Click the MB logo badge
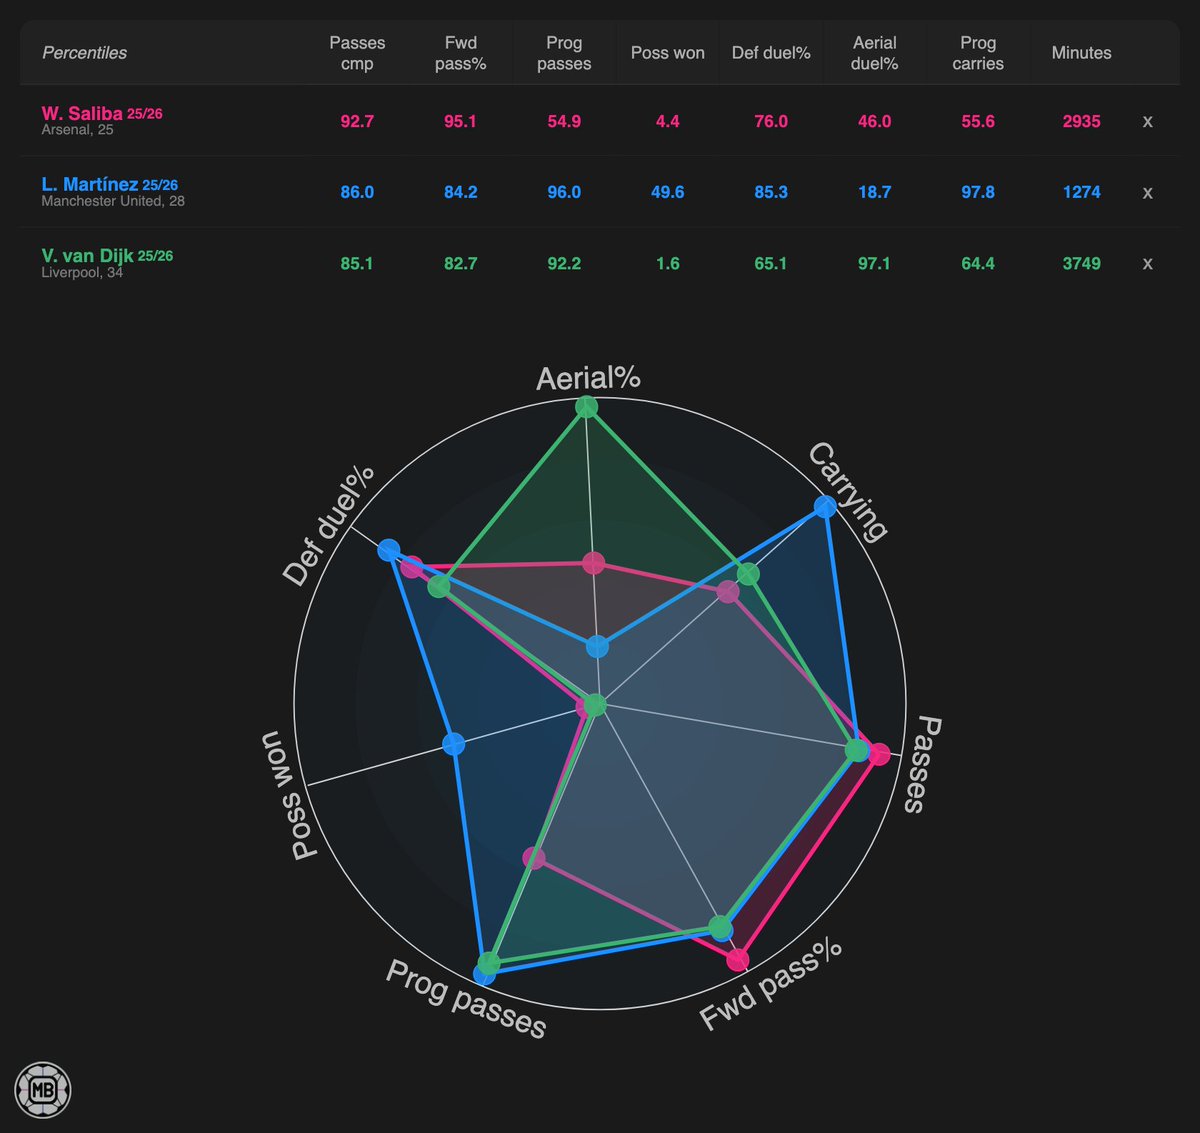Image resolution: width=1200 pixels, height=1133 pixels. (43, 1089)
